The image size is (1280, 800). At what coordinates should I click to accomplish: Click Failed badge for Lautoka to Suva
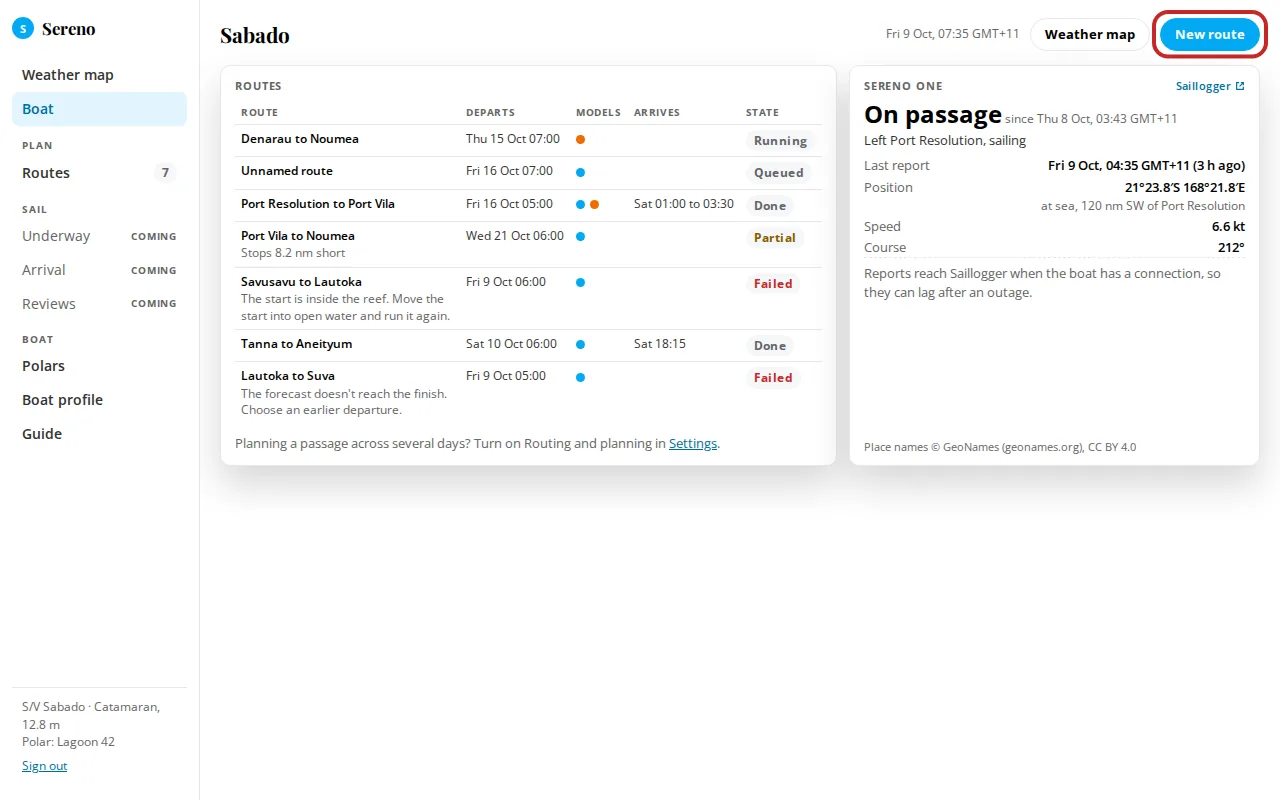click(773, 378)
